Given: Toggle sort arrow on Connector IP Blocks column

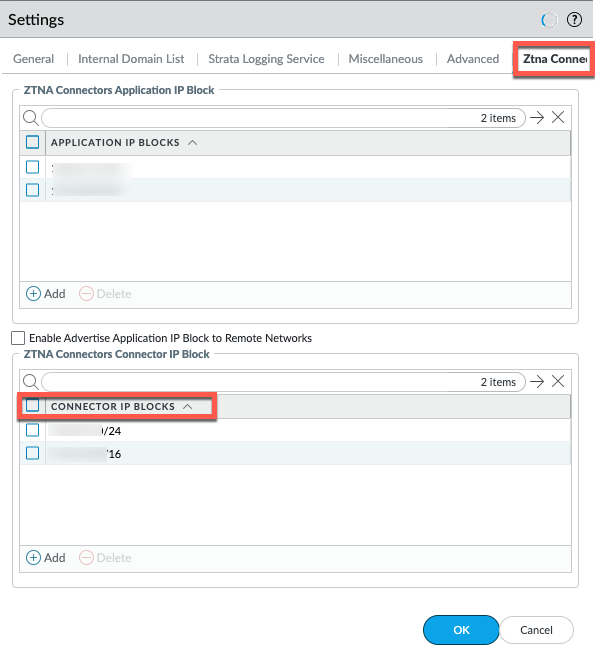Looking at the screenshot, I should (188, 407).
